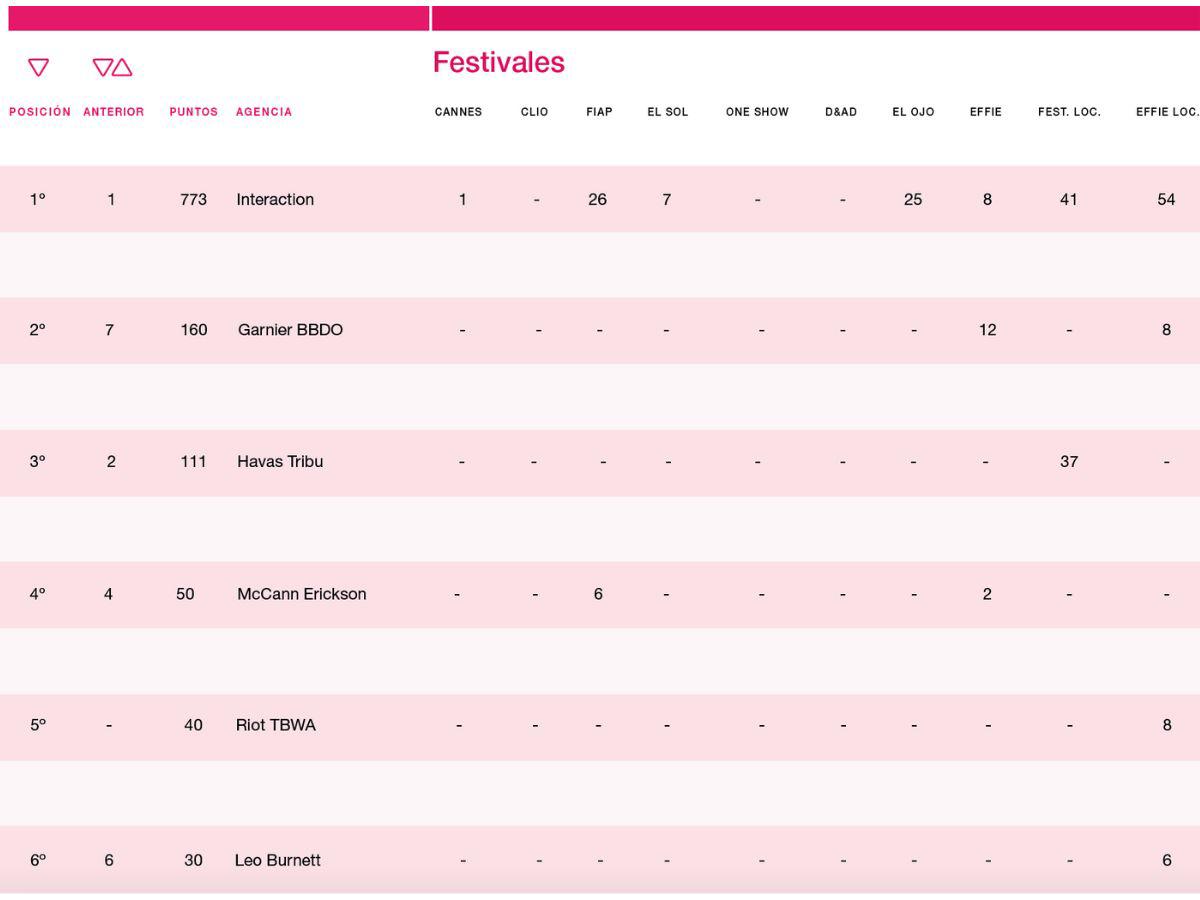Click the FEST. LOC. column header
Viewport: 1200px width, 900px height.
click(1069, 112)
